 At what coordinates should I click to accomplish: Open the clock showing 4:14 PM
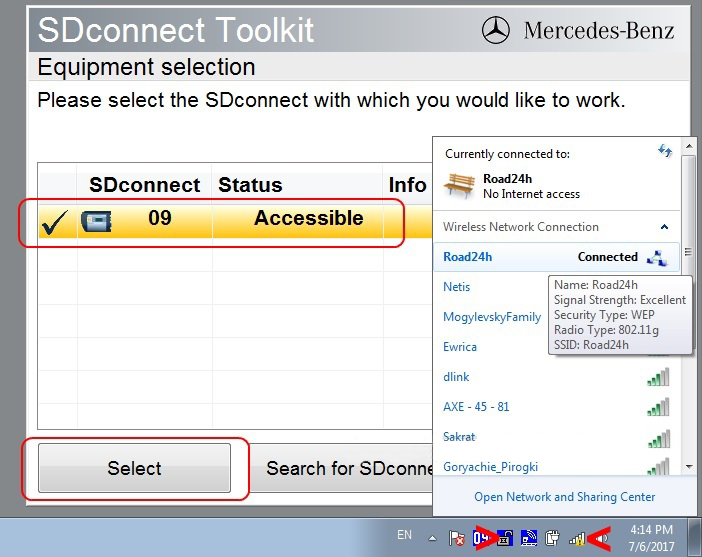(x=651, y=538)
